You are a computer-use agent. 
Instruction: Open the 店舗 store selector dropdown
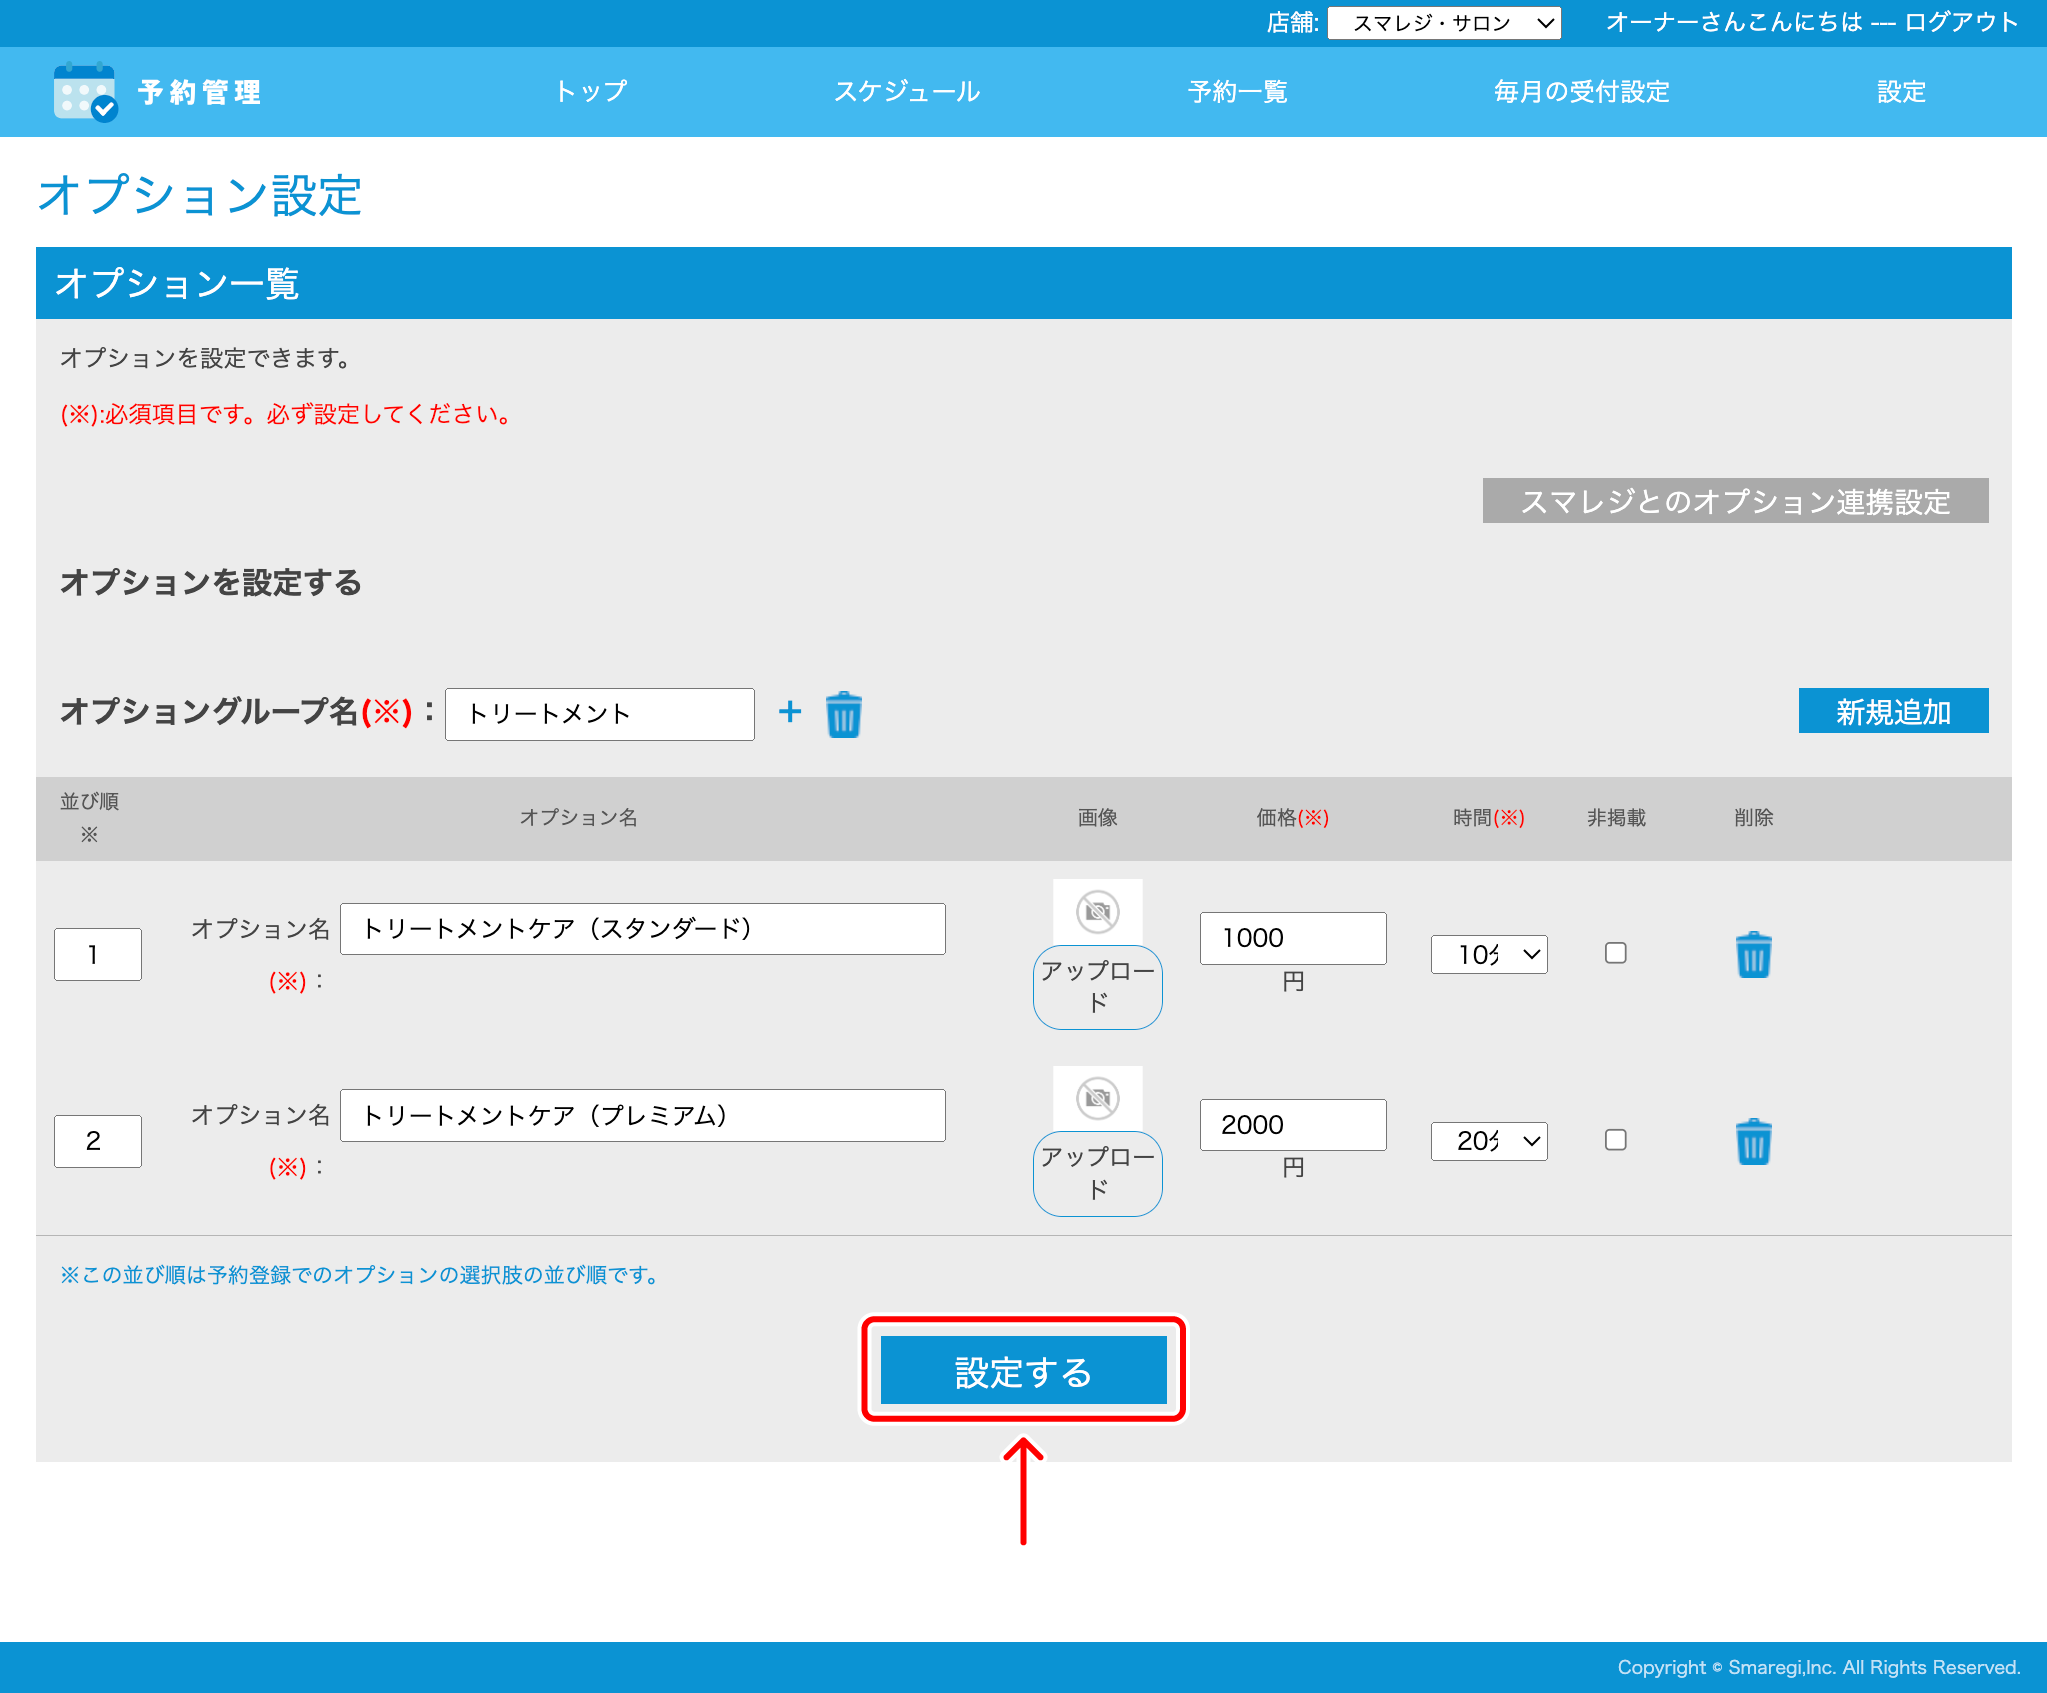(1443, 22)
